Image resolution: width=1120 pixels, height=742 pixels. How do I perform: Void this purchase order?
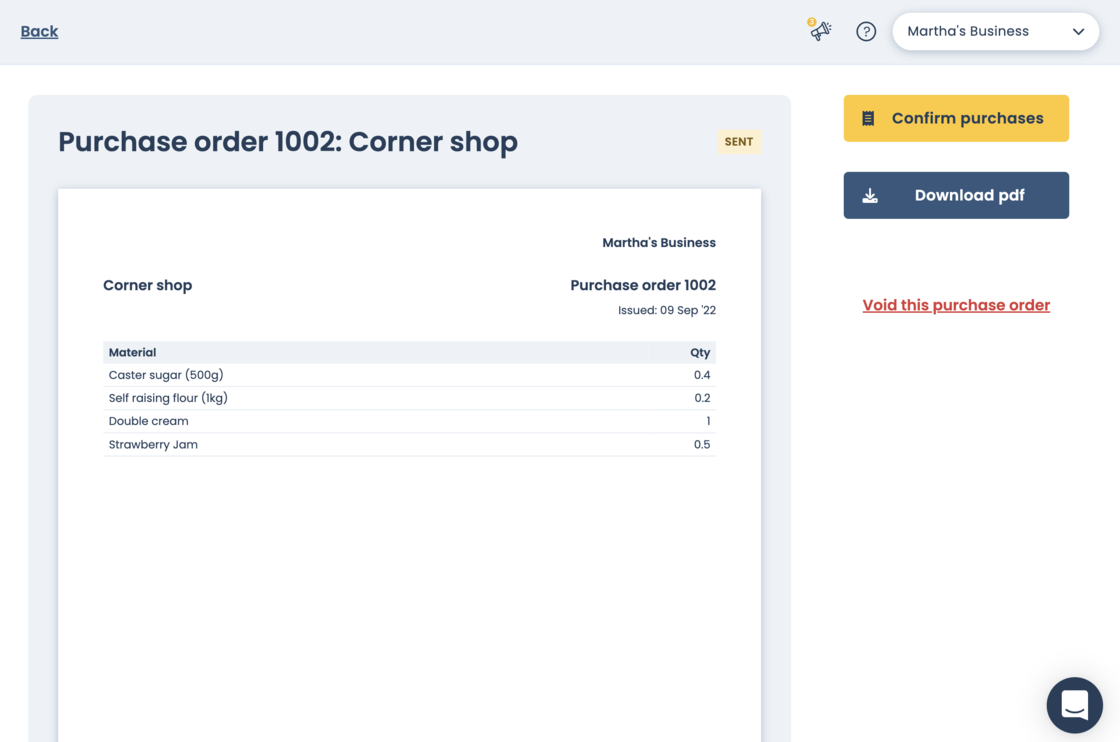click(x=955, y=306)
